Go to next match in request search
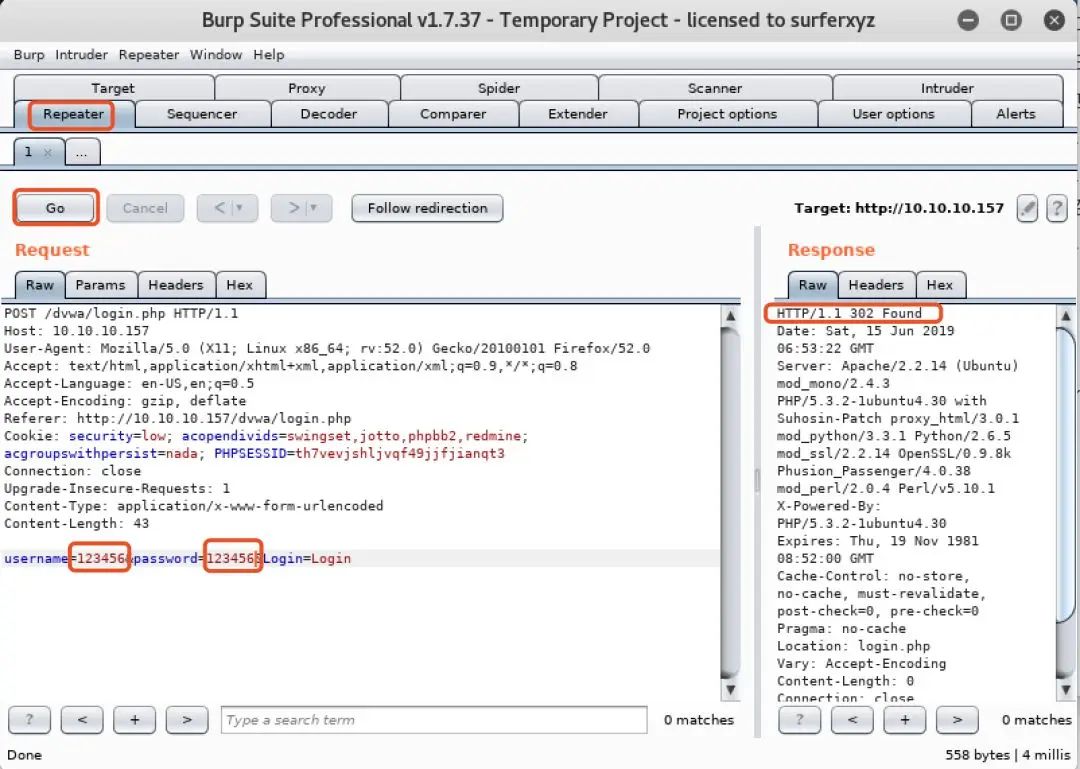Image resolution: width=1080 pixels, height=769 pixels. pos(187,720)
